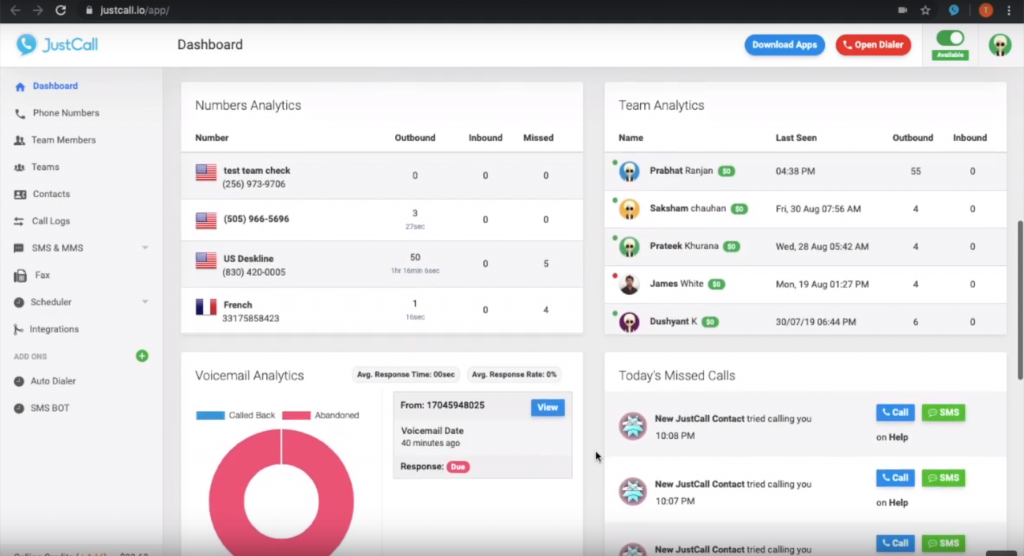Open the Phone Numbers menu item

pos(65,113)
